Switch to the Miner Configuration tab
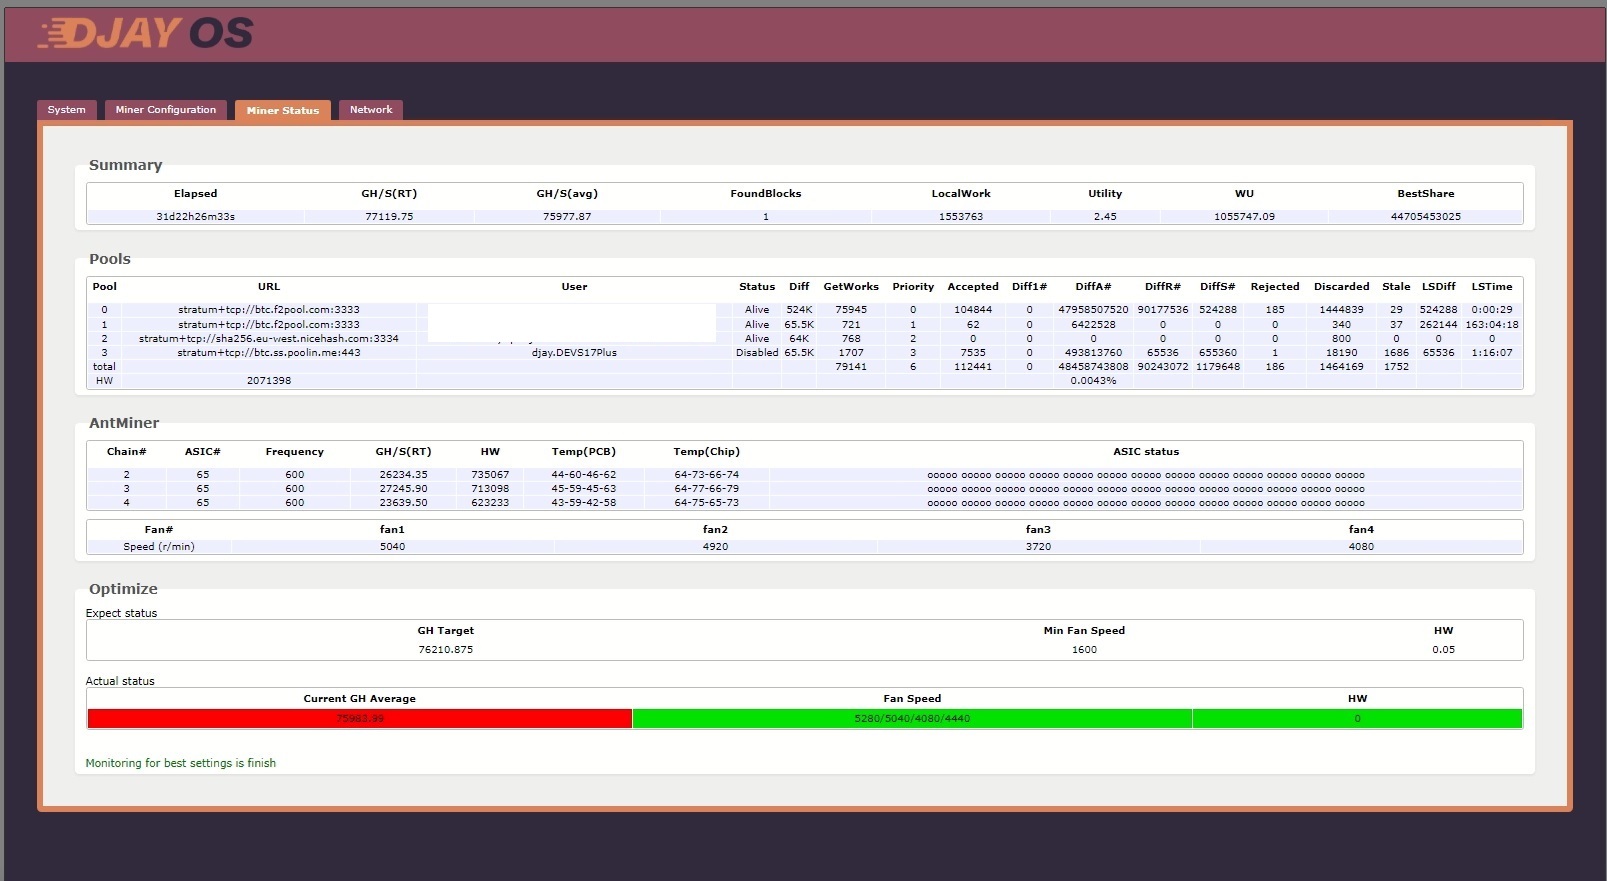This screenshot has height=881, width=1607. pyautogui.click(x=166, y=110)
